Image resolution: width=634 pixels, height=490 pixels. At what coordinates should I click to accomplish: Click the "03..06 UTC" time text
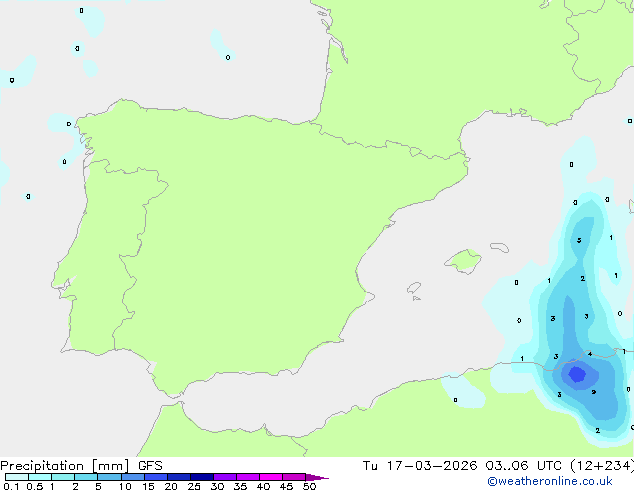click(x=523, y=466)
